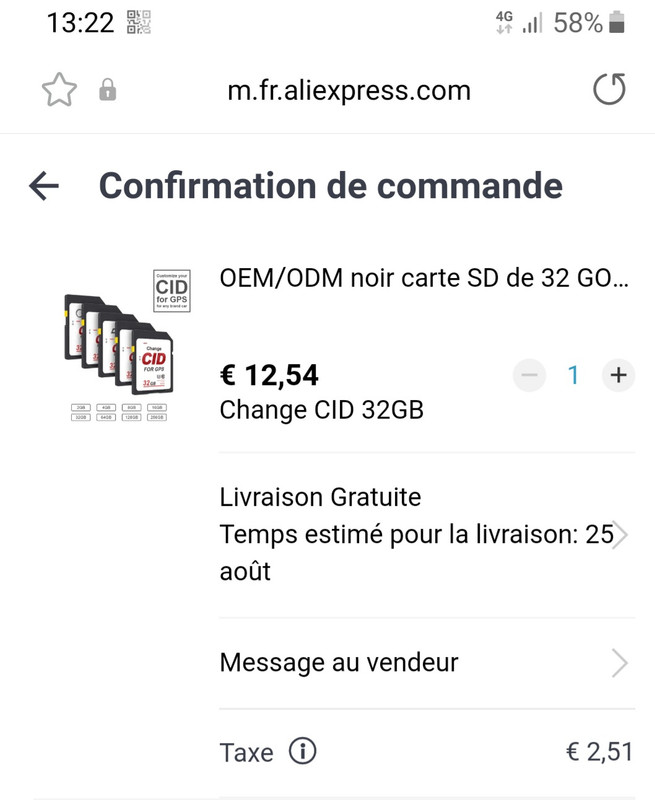Decrease quantity with the minus button
The width and height of the screenshot is (655, 800).
(530, 376)
